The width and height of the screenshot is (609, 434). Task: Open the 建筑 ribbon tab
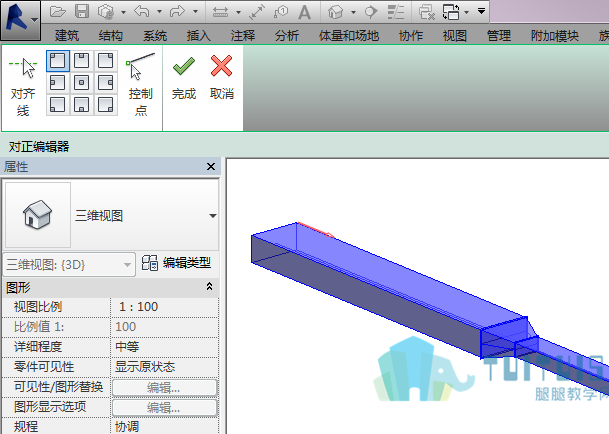(x=67, y=36)
